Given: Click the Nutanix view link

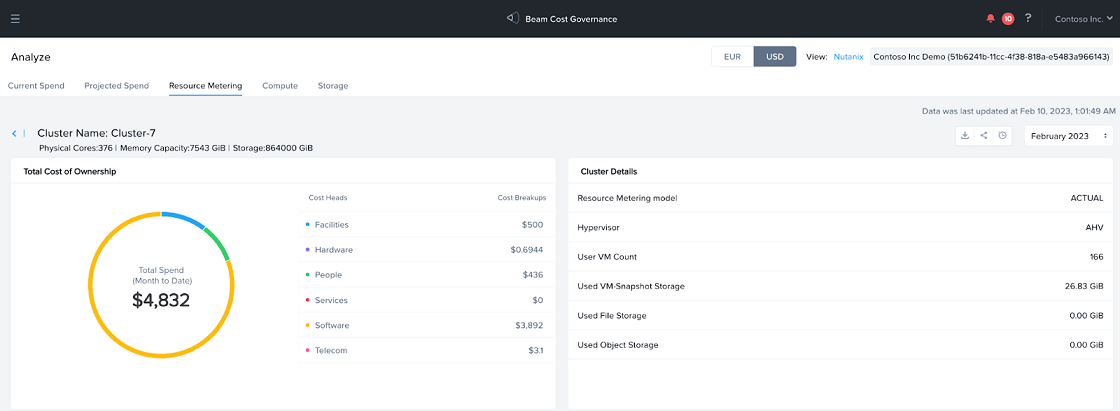Looking at the screenshot, I should [x=848, y=57].
